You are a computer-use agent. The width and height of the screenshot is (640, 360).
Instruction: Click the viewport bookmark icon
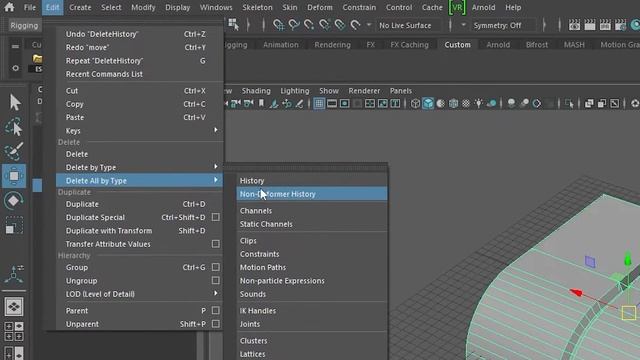click(x=261, y=104)
